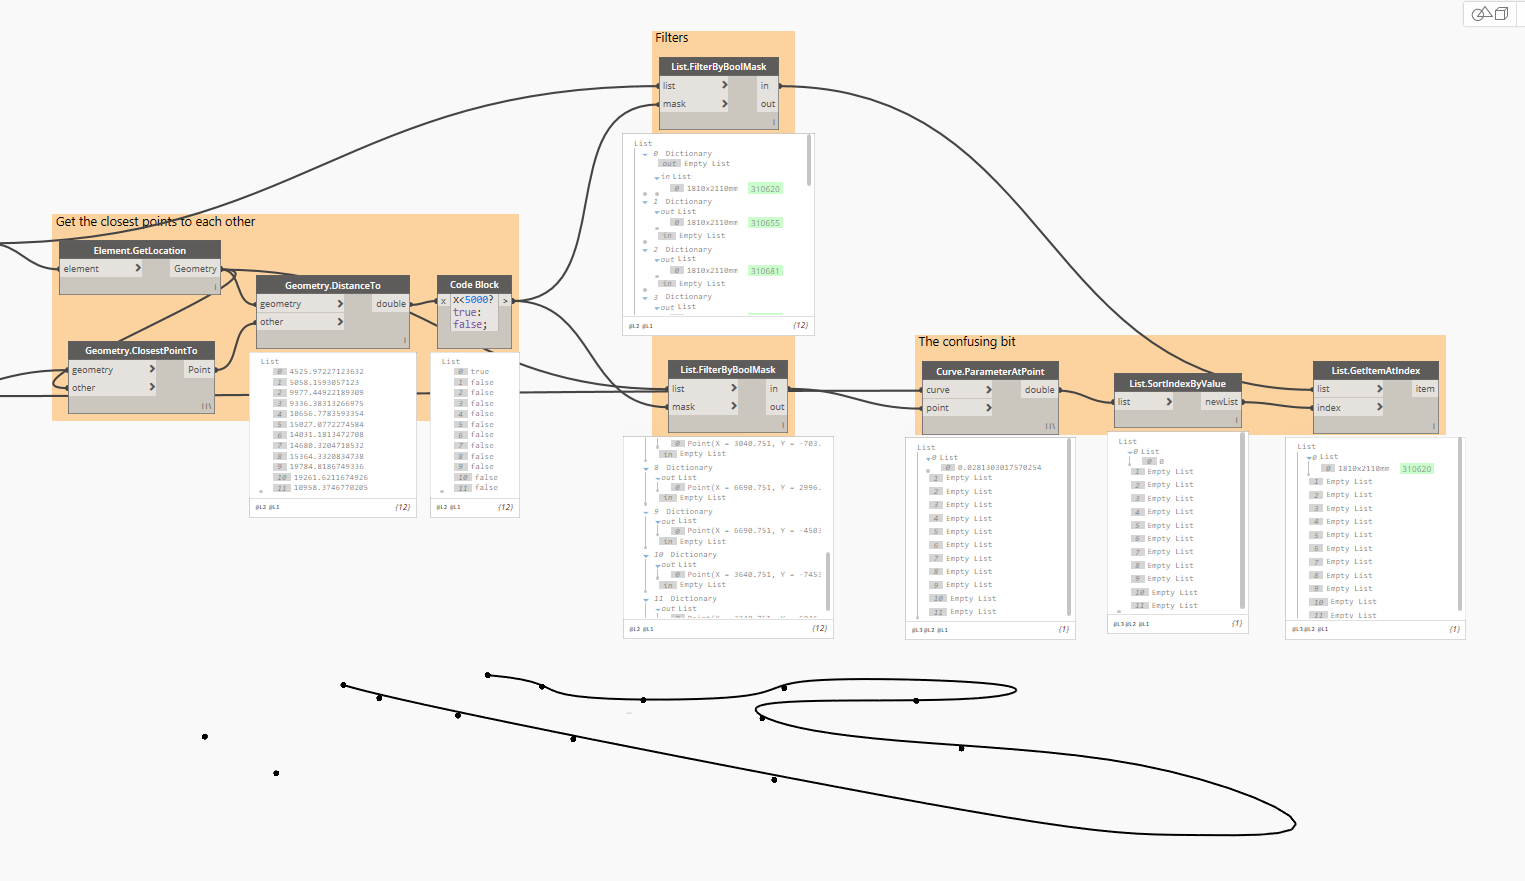Open geometry port chevron on Geometry.ClosestPointTo
1525x881 pixels.
click(x=152, y=369)
